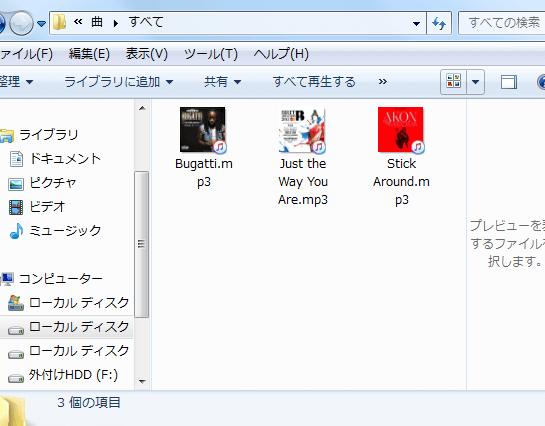The image size is (545, 426).
Task: Open the 編集(E) menu
Action: pyautogui.click(x=89, y=54)
